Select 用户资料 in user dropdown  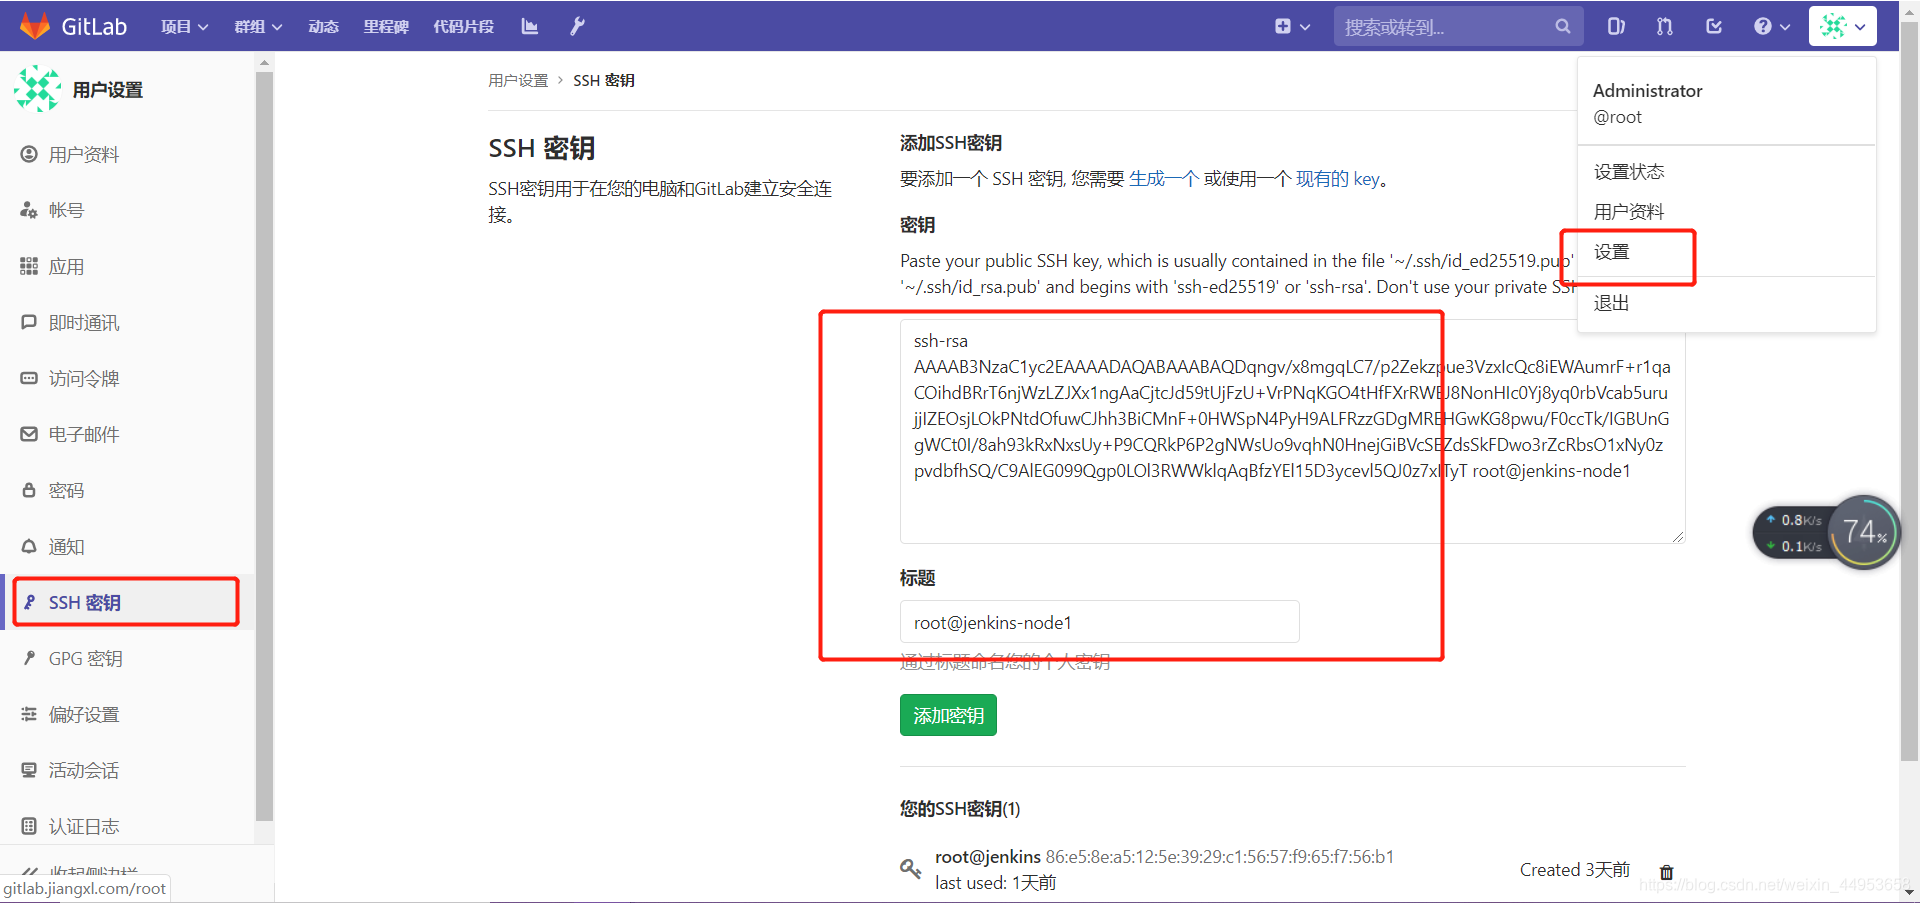click(x=1629, y=212)
